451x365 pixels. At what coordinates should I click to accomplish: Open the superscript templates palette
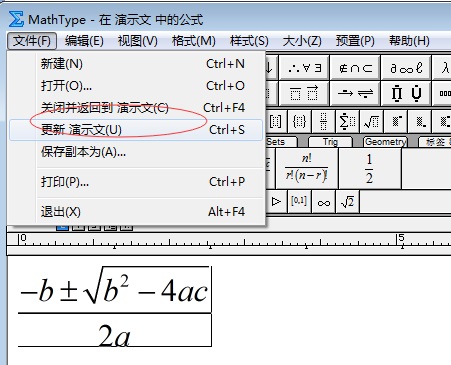click(395, 121)
